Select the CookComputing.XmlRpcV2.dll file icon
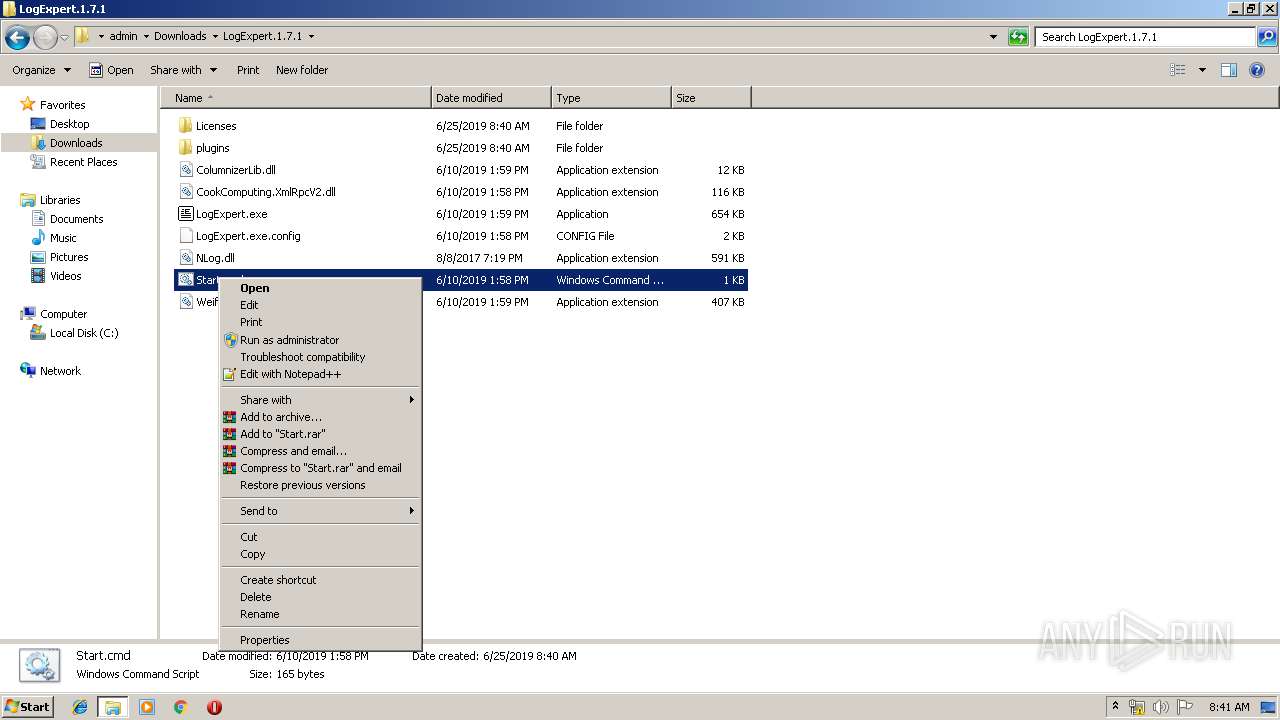 [185, 192]
